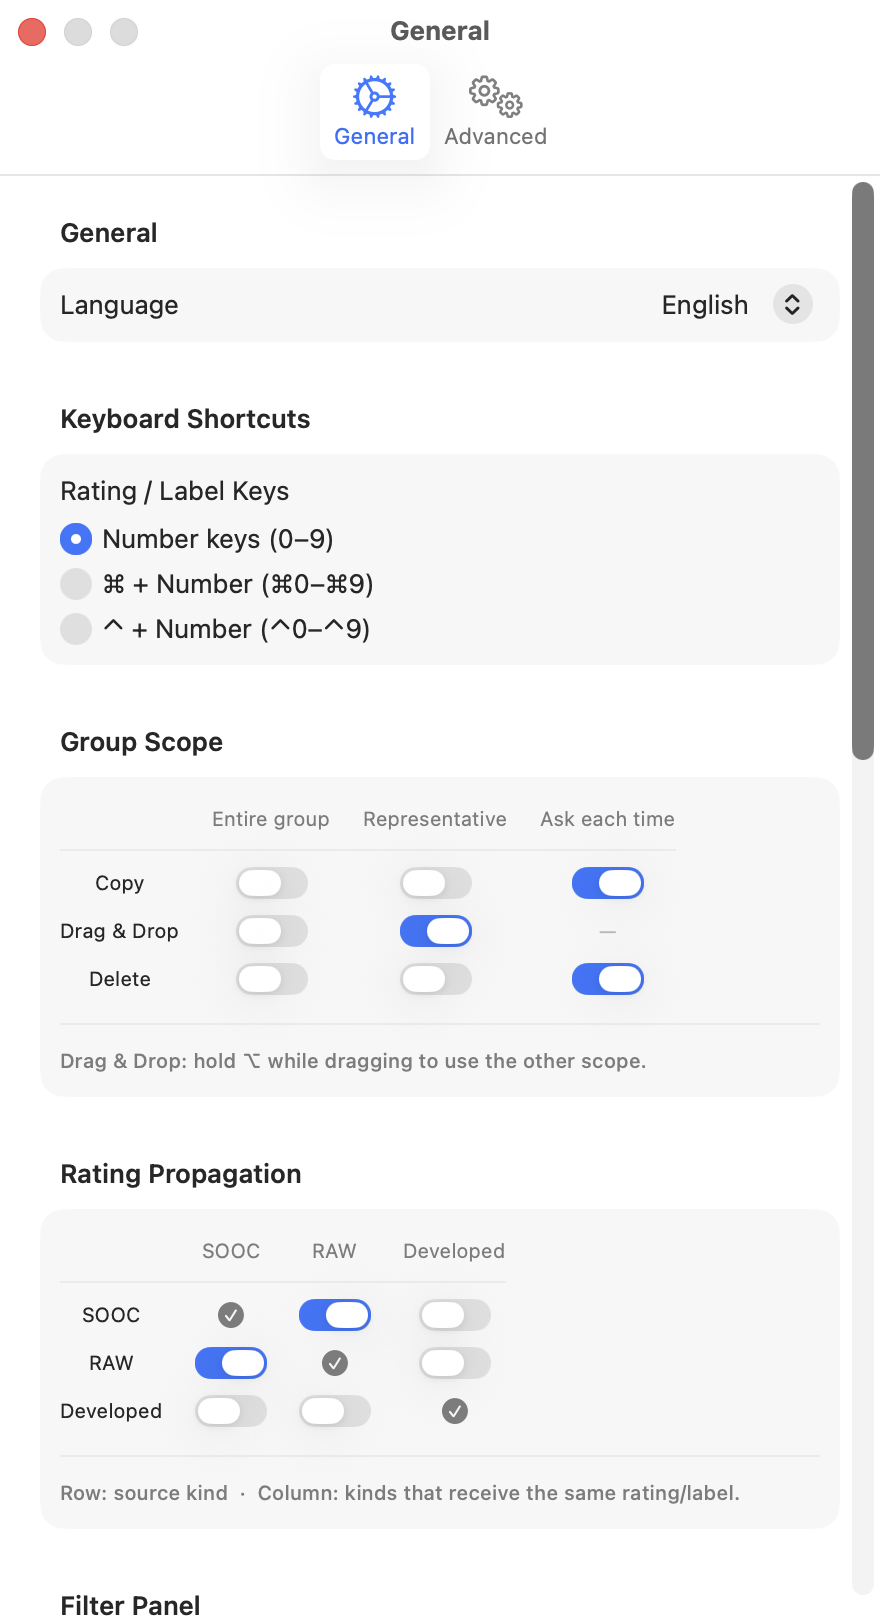Turn off Representative toggle for Drag & Drop
The image size is (880, 1616).
click(x=436, y=931)
